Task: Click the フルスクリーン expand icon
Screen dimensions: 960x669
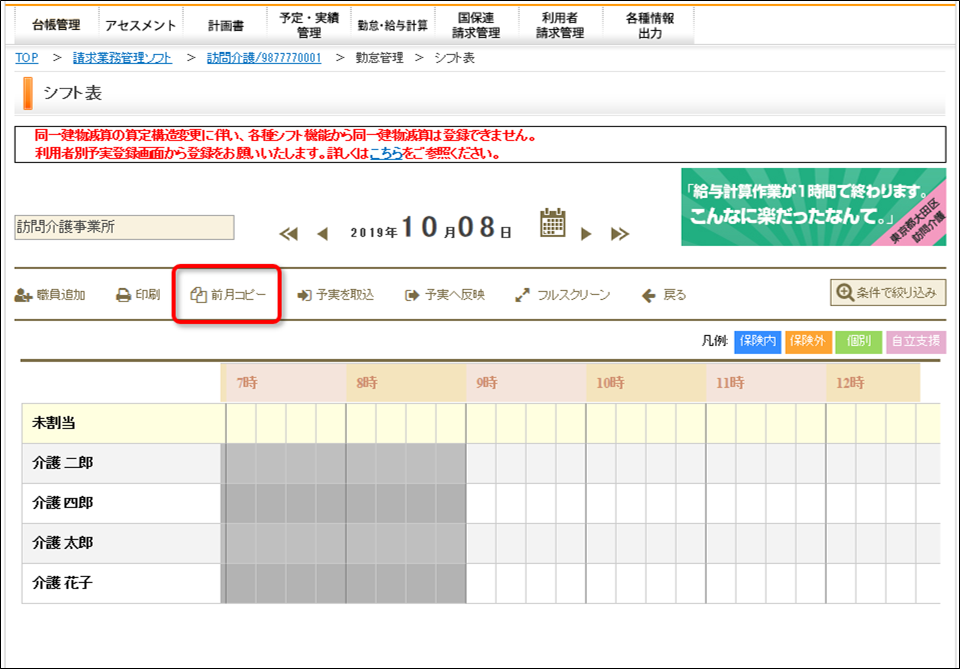Action: [522, 296]
